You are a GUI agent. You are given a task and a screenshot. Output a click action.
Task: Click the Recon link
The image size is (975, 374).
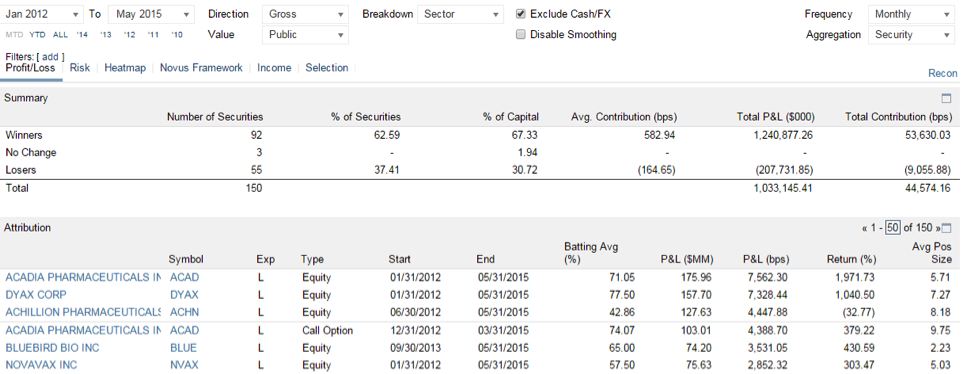[943, 73]
